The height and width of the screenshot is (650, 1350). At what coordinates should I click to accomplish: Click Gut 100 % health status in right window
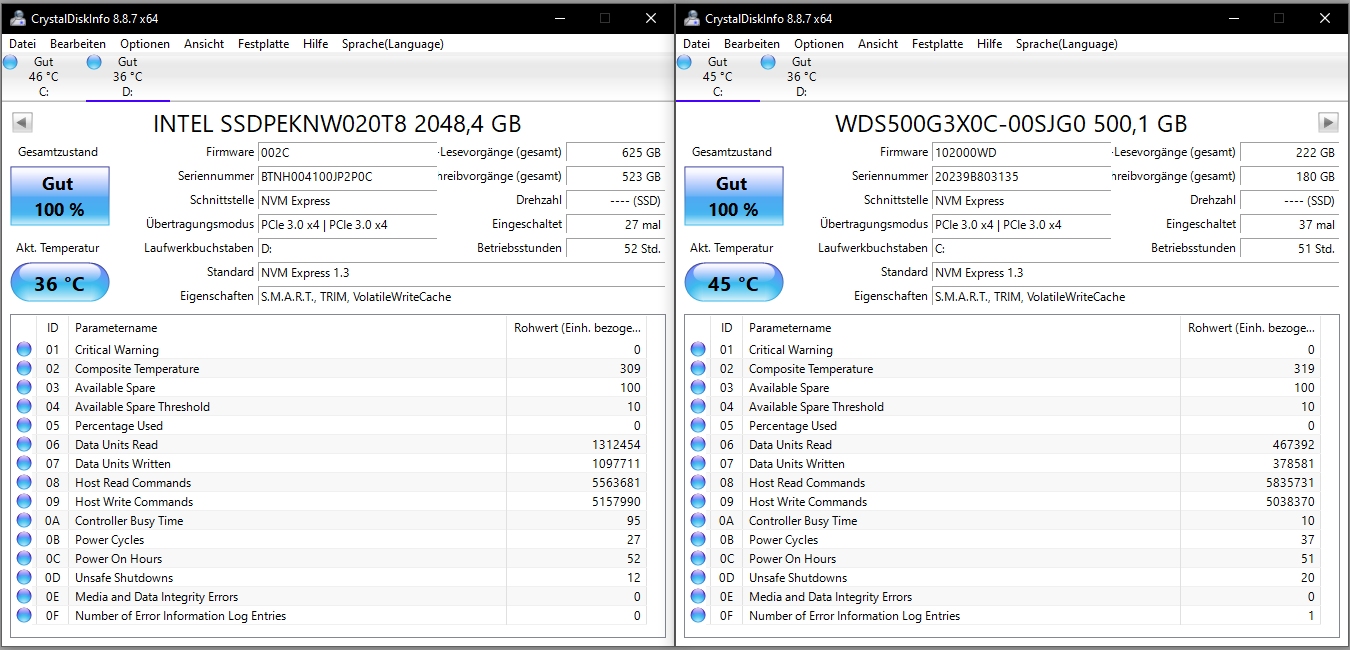pos(734,196)
